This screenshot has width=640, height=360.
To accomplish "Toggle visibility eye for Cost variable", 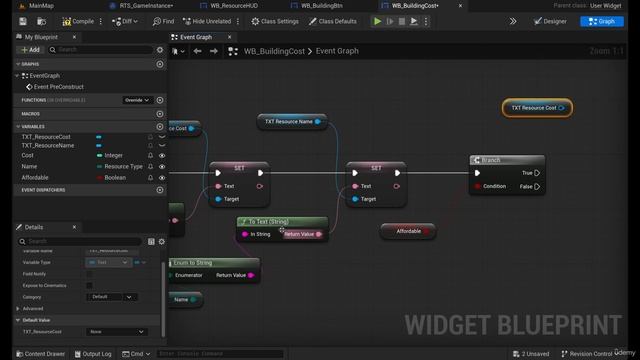I will point(162,156).
